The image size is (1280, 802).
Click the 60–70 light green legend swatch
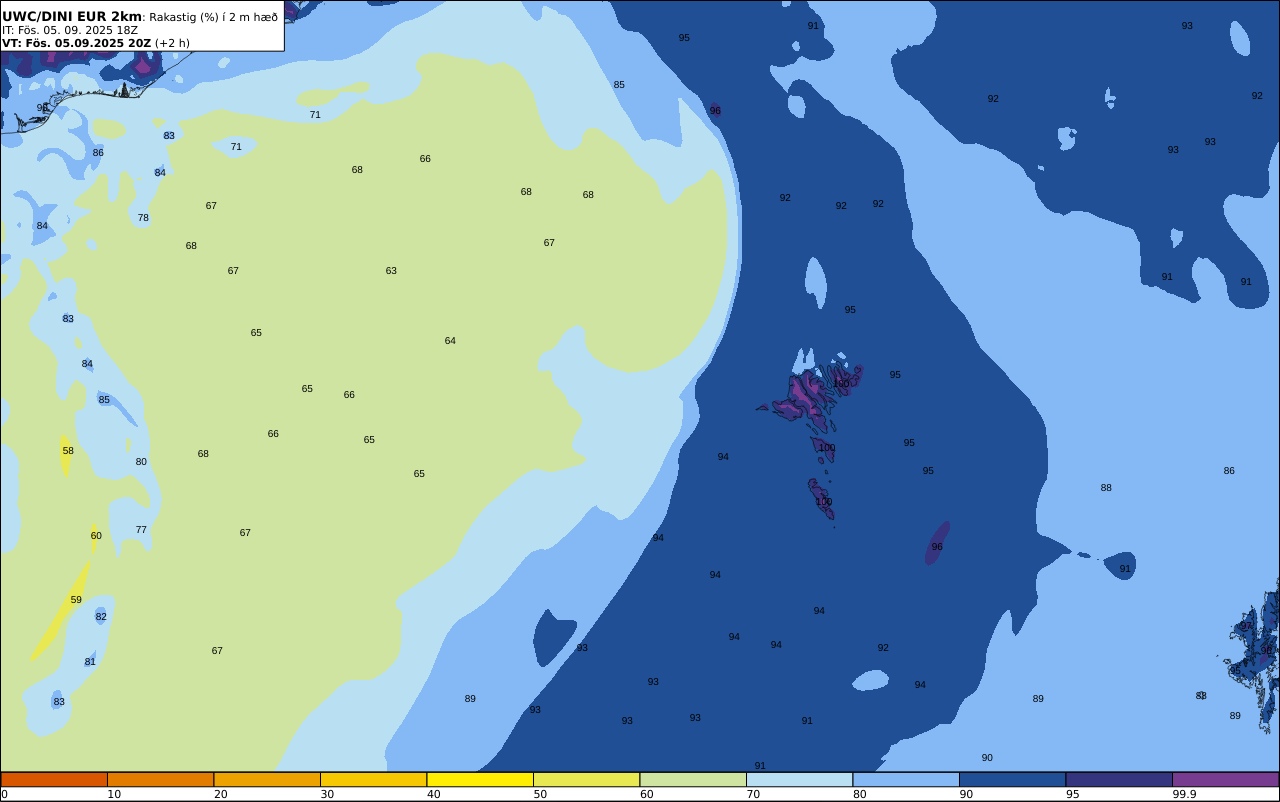(693, 779)
